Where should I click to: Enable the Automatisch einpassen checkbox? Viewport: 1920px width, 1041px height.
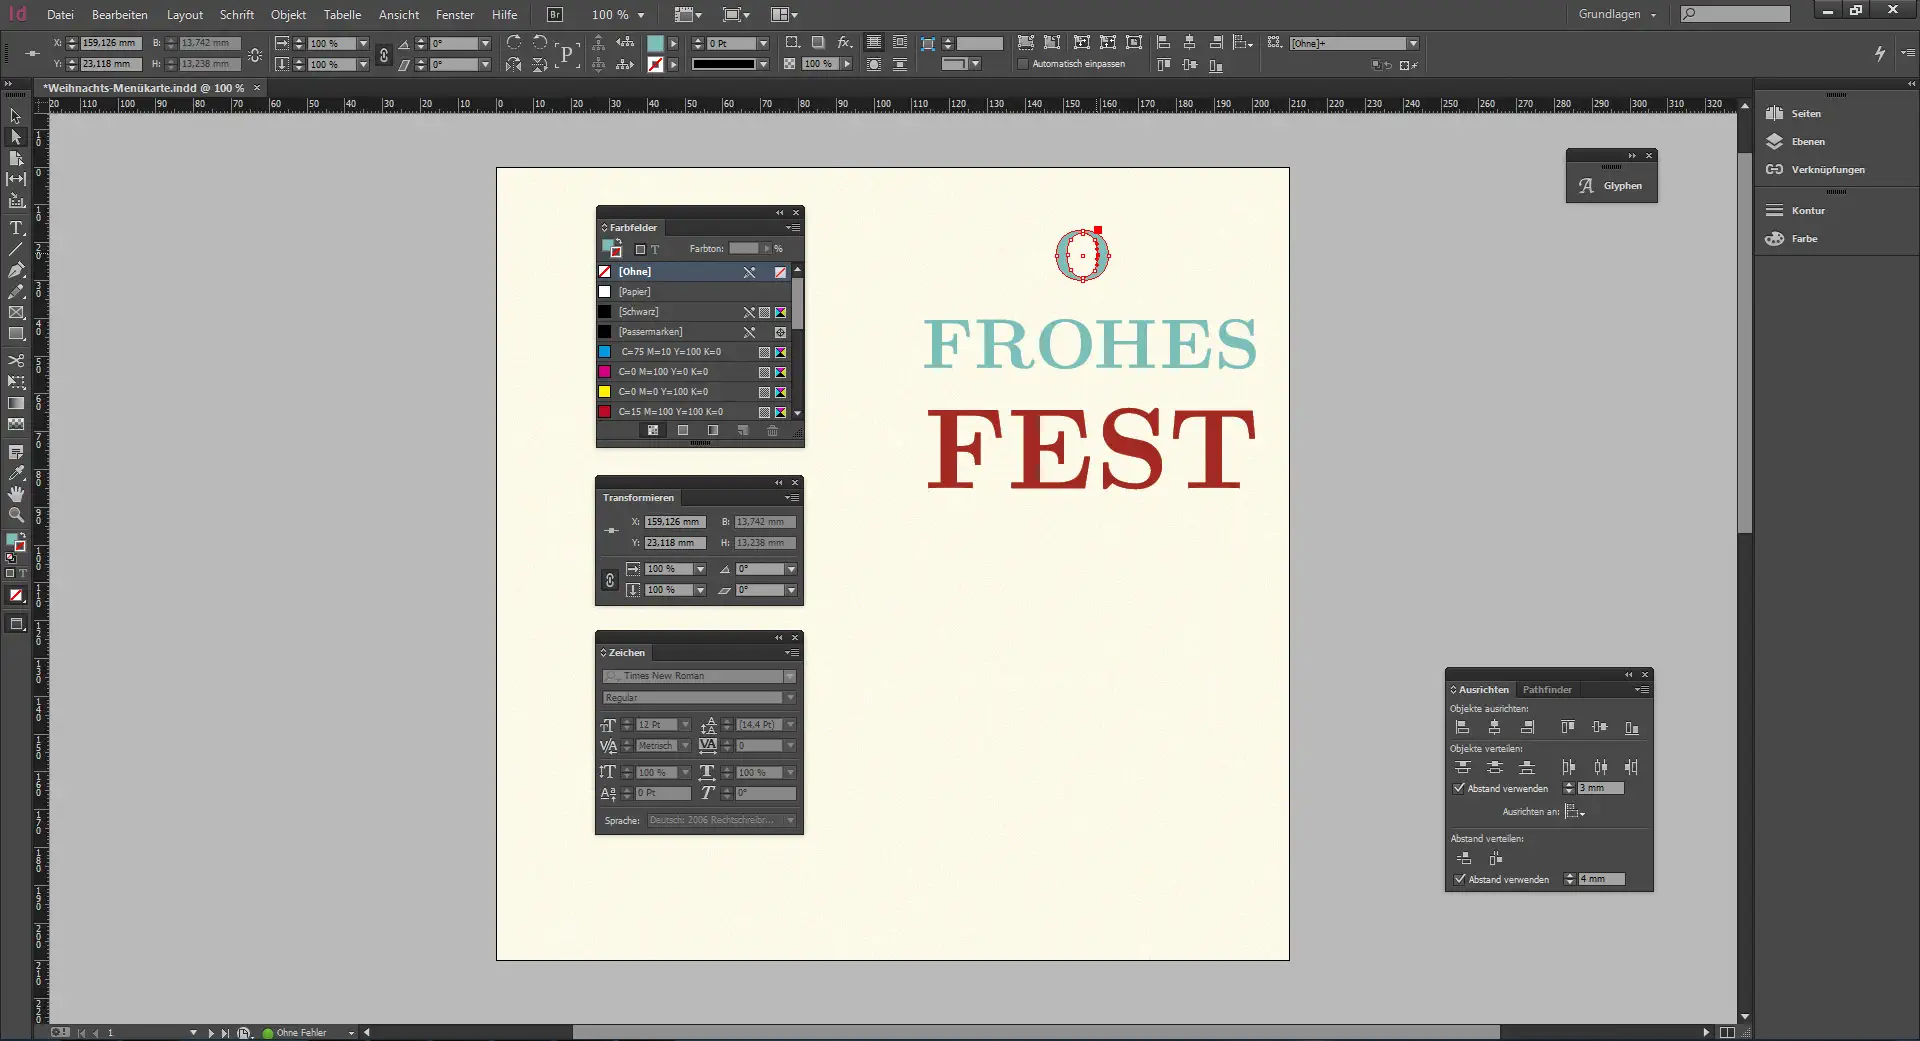(1023, 64)
